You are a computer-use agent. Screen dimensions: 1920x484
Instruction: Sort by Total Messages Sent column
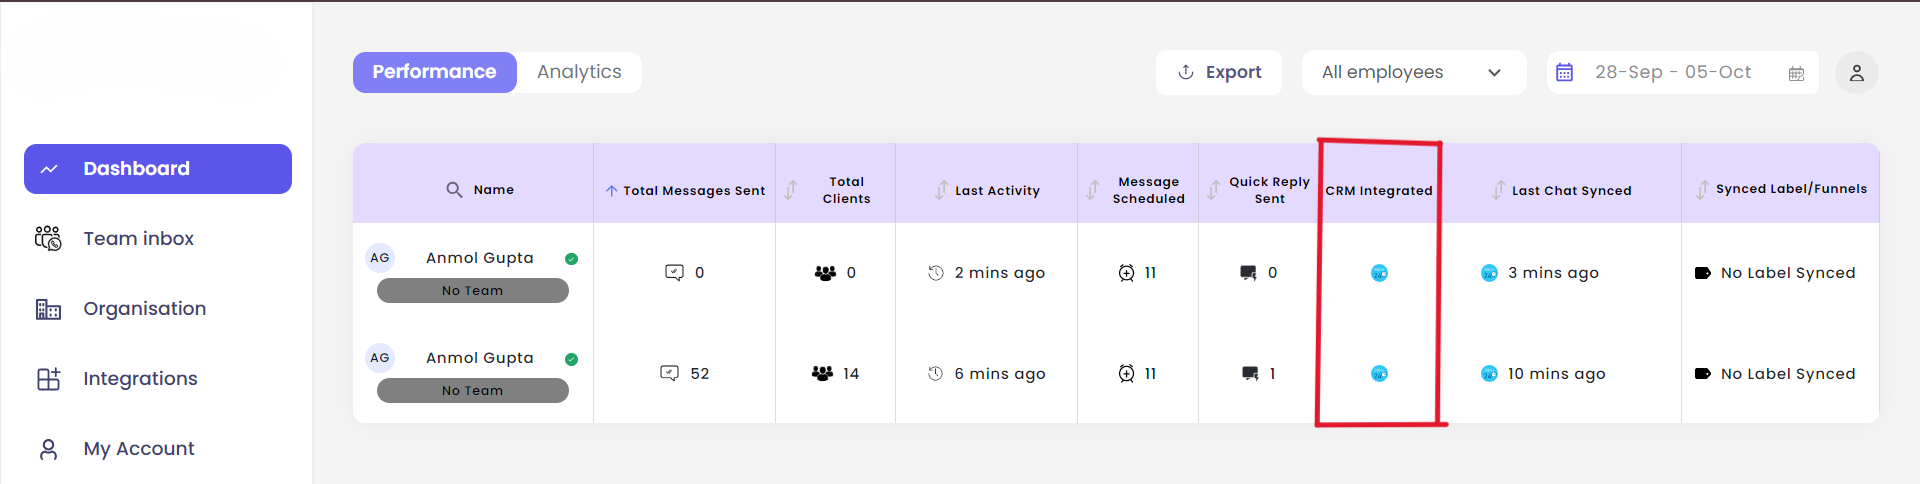click(611, 190)
